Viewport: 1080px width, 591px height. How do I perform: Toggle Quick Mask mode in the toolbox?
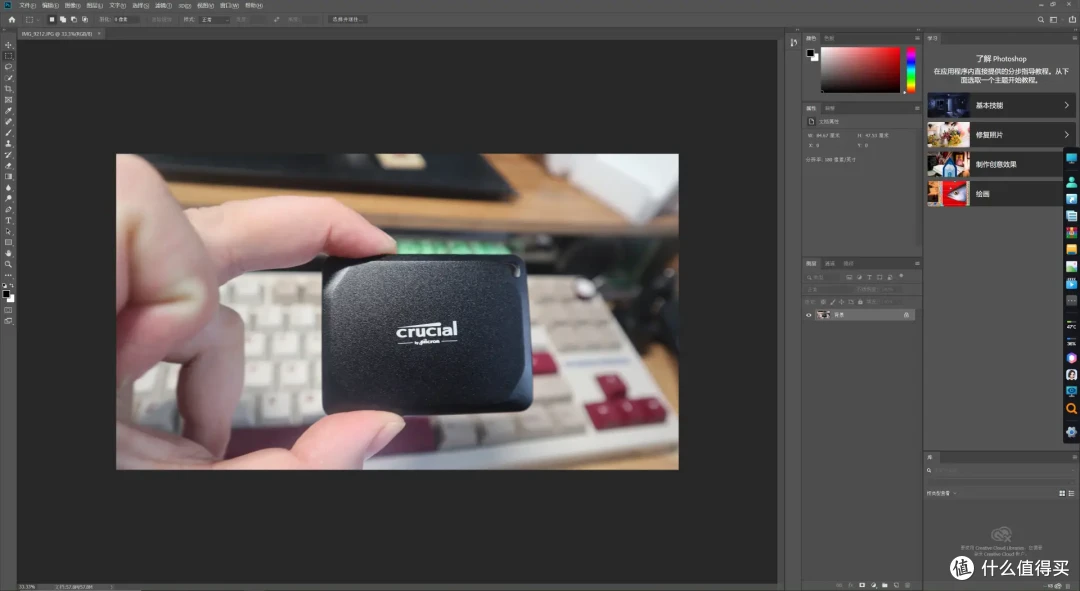pos(8,310)
